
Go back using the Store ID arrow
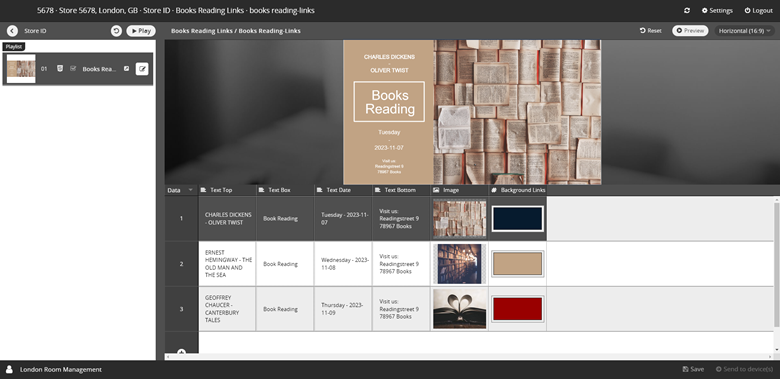point(12,31)
